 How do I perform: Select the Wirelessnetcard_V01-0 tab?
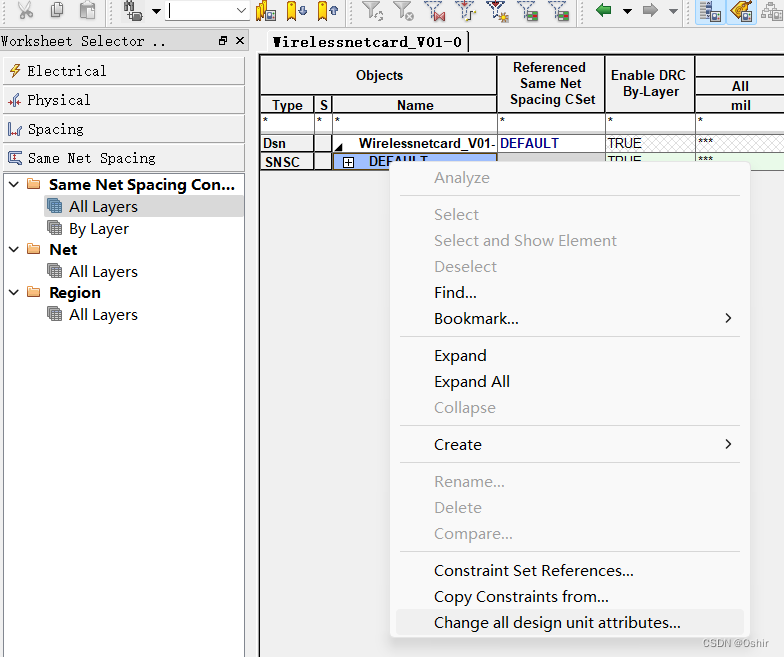tap(367, 42)
